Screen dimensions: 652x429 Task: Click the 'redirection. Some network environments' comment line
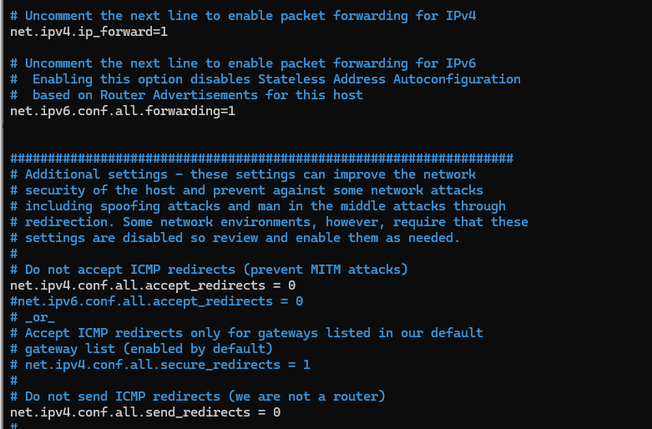tap(268, 222)
